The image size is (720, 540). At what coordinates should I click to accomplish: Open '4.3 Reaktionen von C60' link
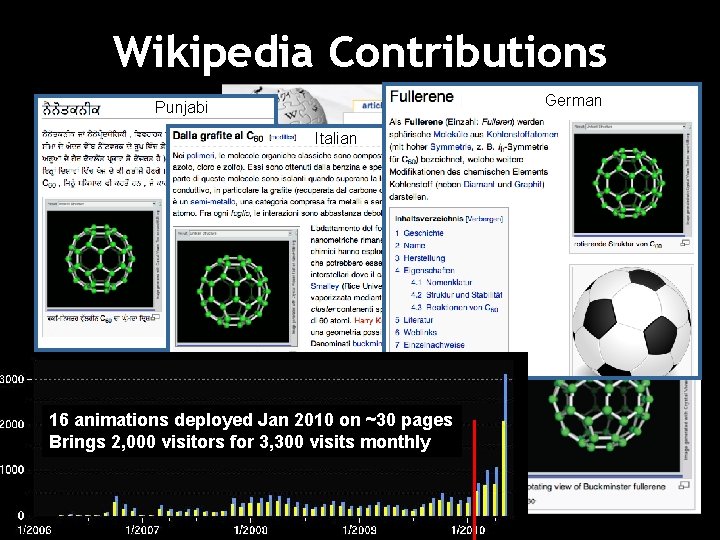(x=455, y=308)
